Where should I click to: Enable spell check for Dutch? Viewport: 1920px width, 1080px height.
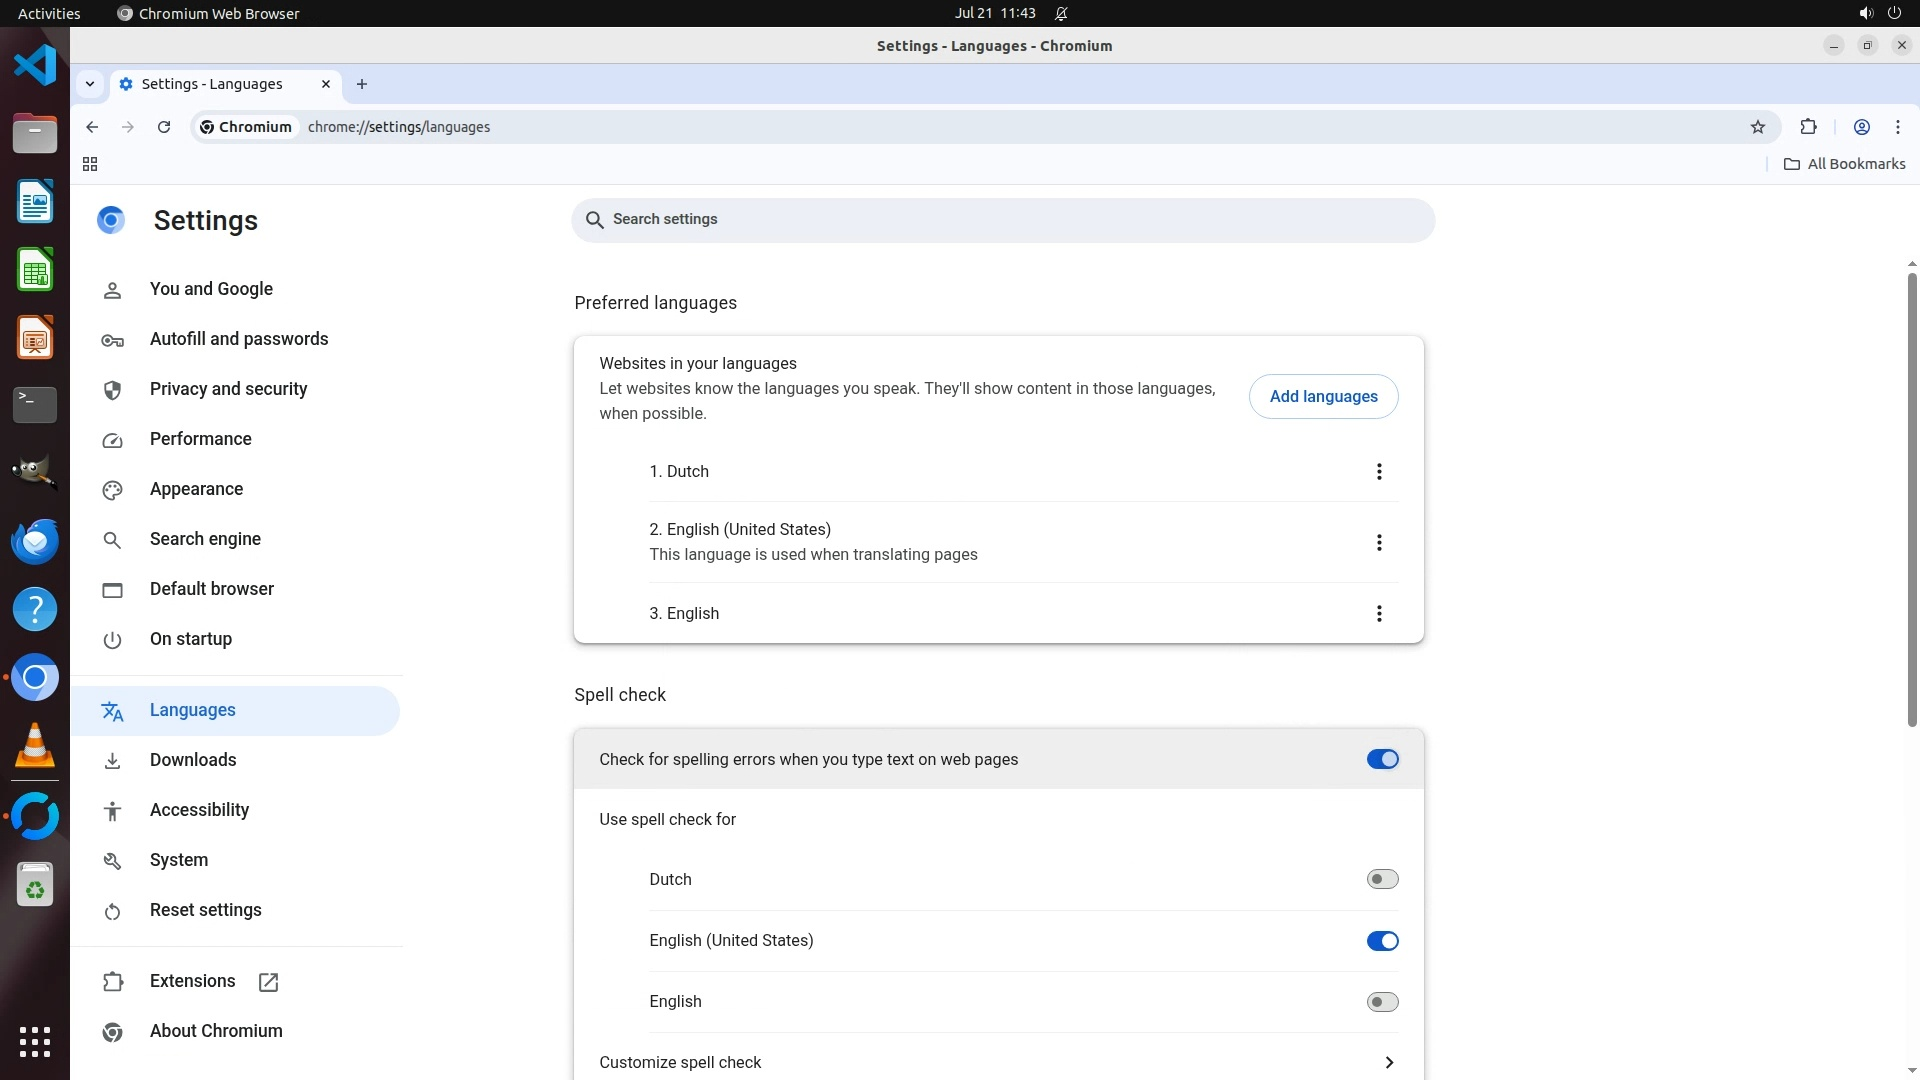tap(1382, 879)
